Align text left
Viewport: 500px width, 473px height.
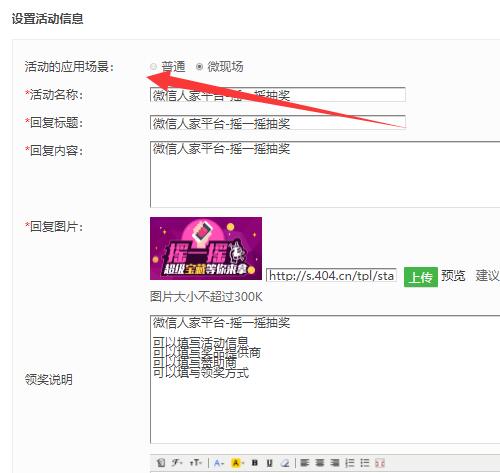click(304, 463)
